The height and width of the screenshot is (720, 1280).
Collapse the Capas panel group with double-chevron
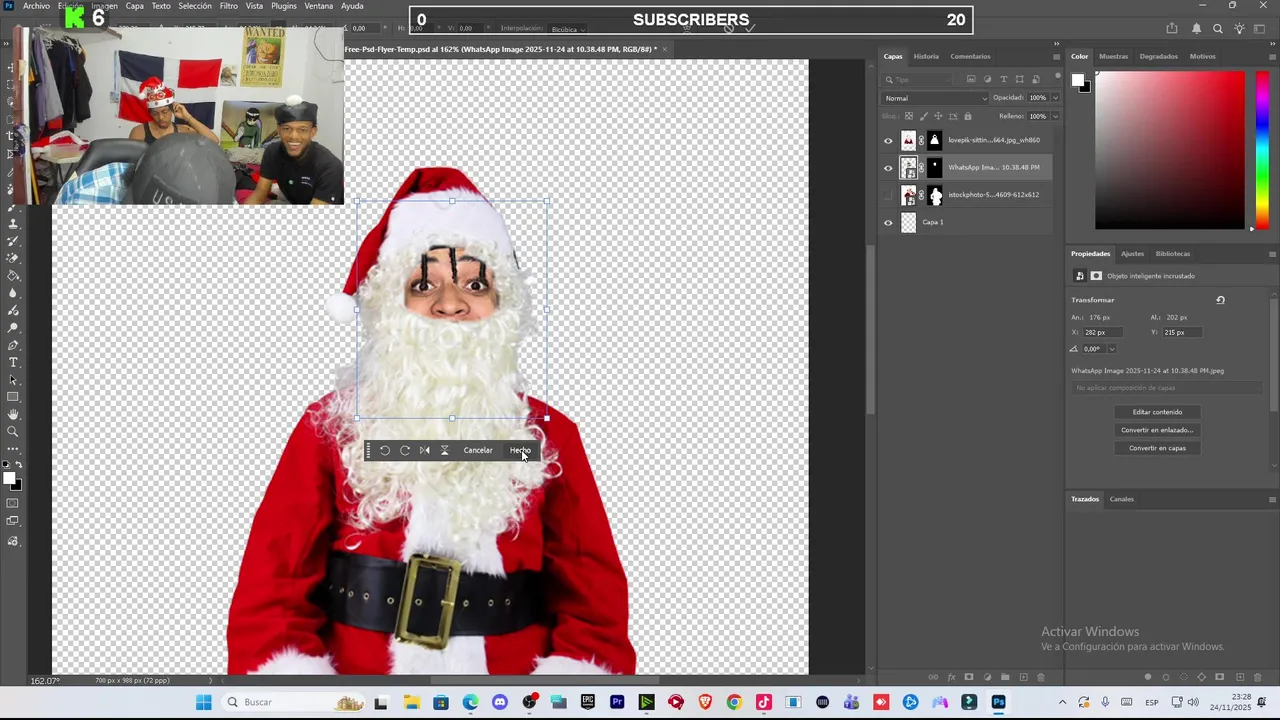pyautogui.click(x=1056, y=44)
